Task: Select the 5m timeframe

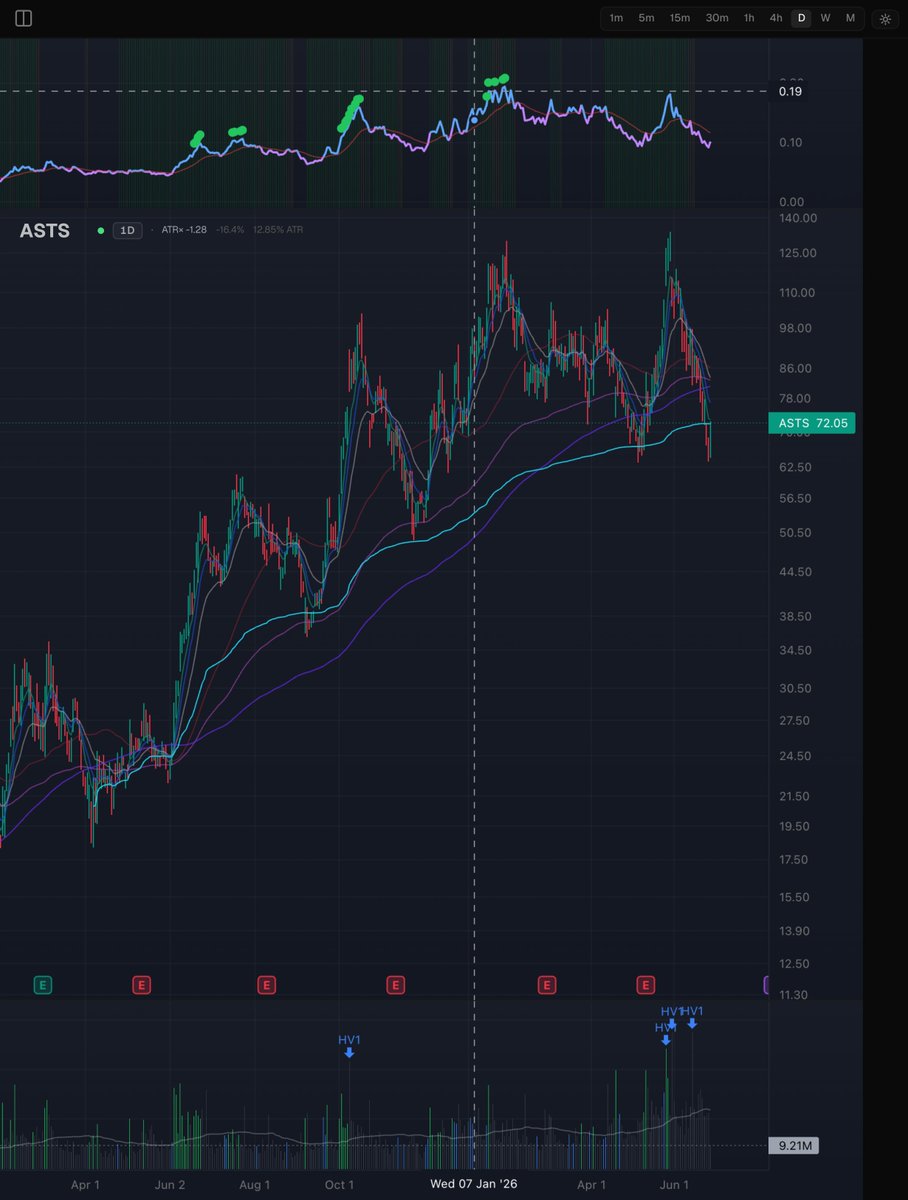Action: [x=647, y=18]
